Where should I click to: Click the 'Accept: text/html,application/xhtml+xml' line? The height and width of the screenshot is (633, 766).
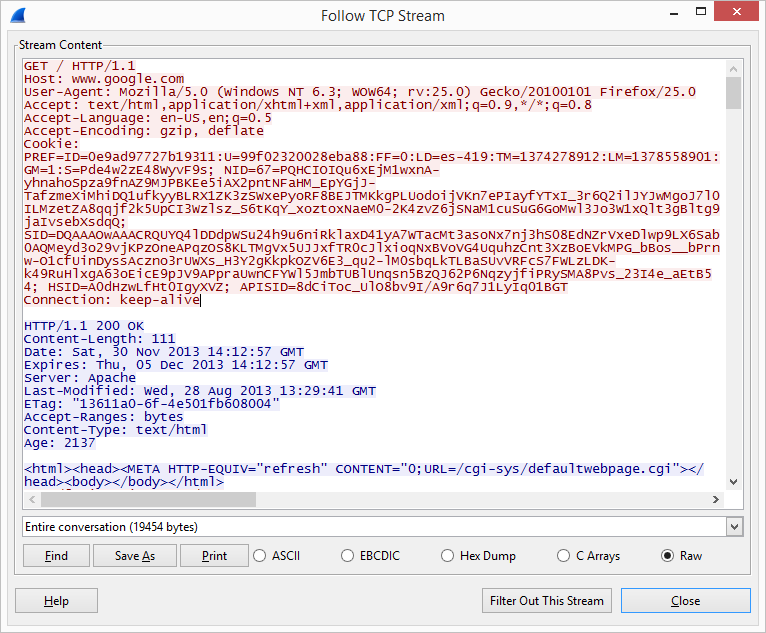[308, 105]
